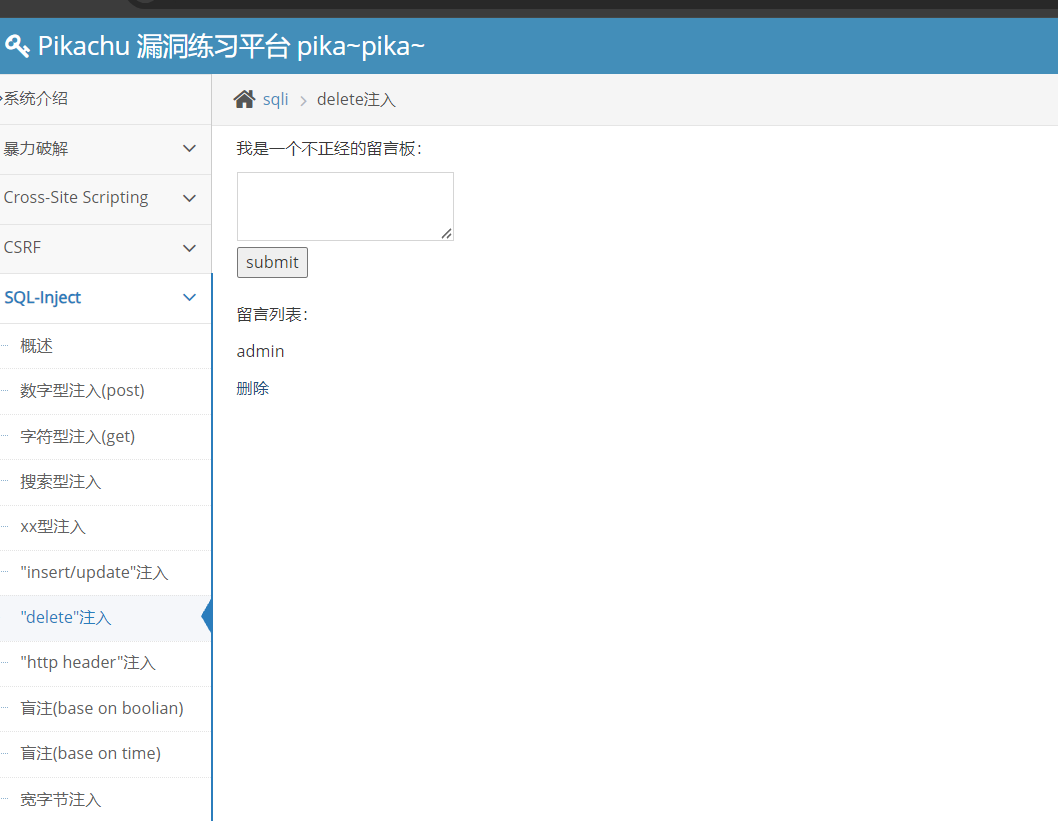The image size is (1058, 821).
Task: Click the home icon in breadcrumb
Action: click(244, 99)
